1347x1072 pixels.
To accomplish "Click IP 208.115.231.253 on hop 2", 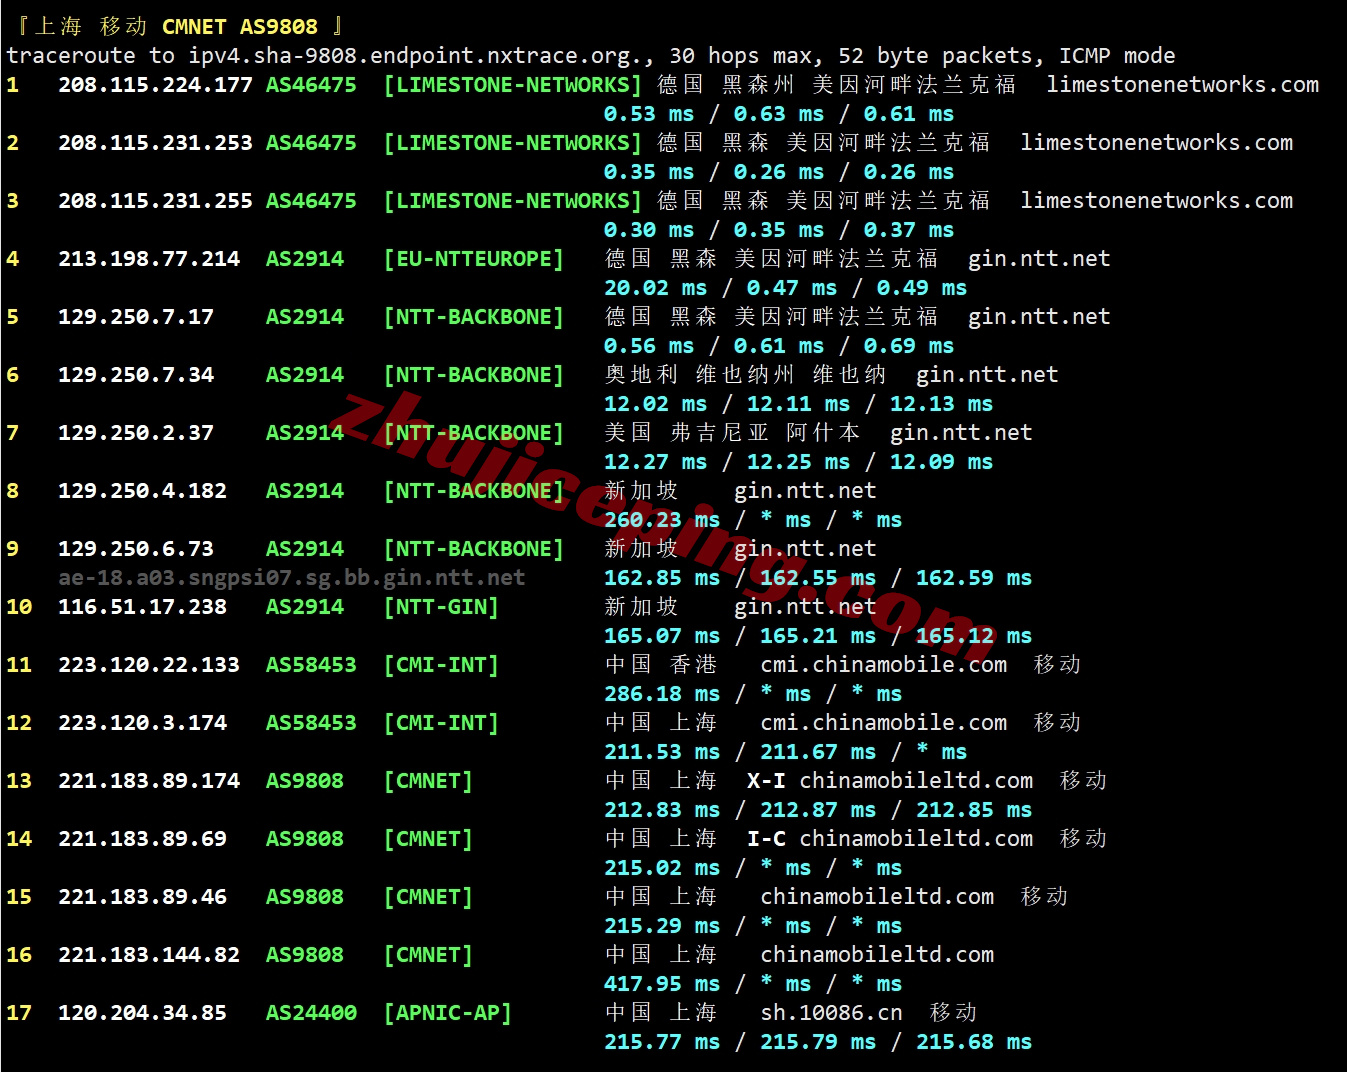I will [155, 143].
